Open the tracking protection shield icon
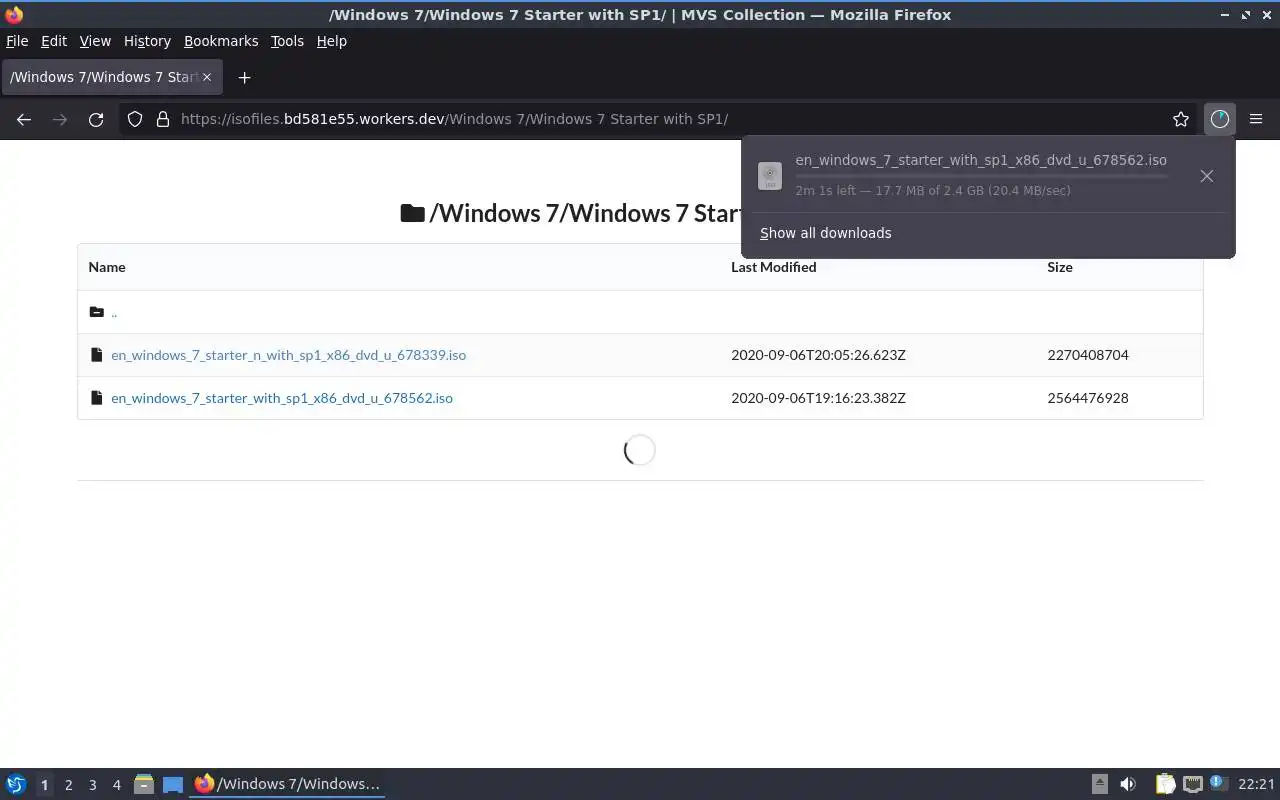 point(135,119)
